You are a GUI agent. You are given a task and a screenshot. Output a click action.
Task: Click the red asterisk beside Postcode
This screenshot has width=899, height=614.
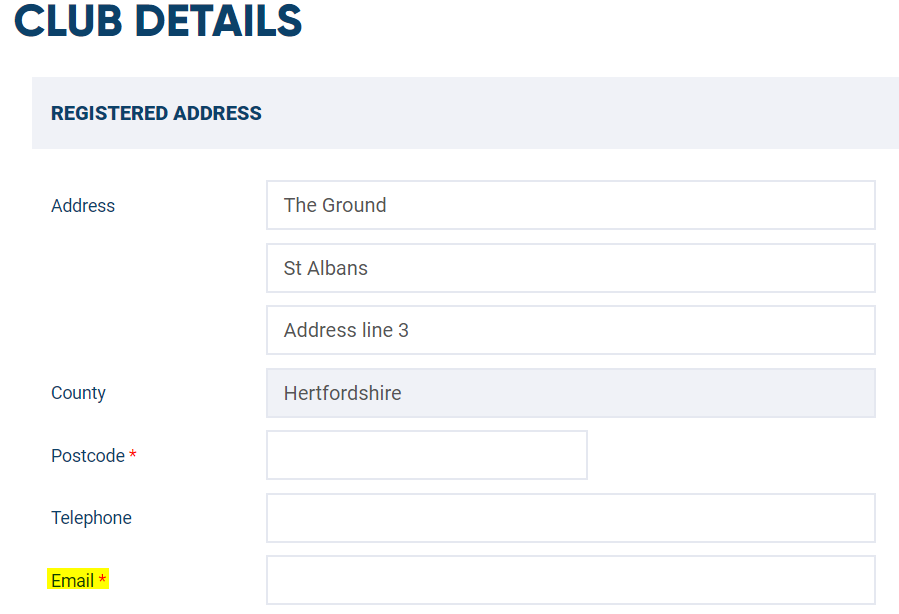[x=132, y=454]
